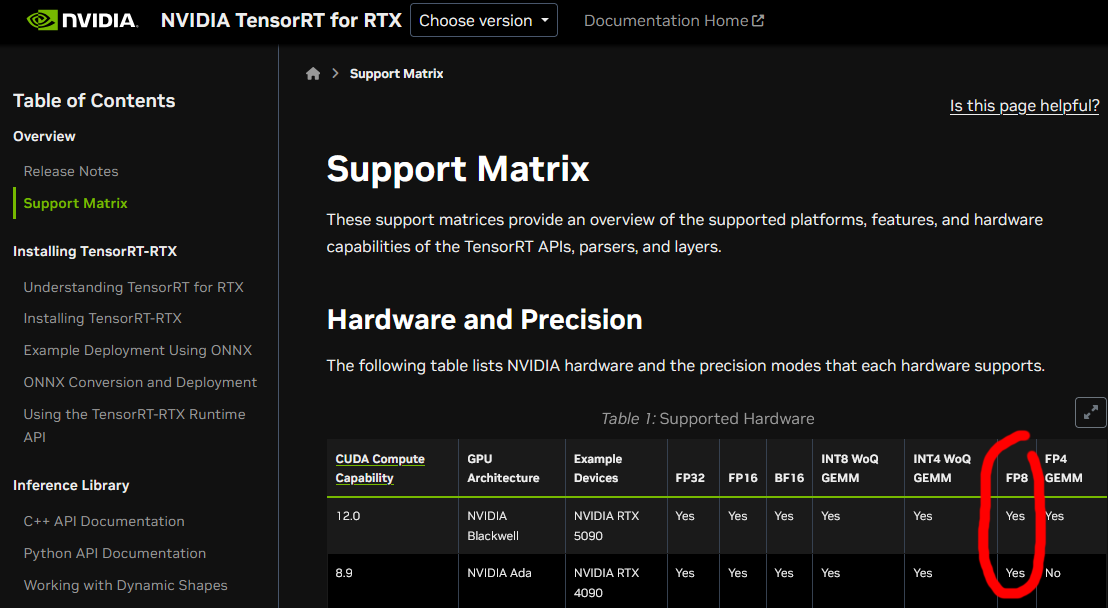Viewport: 1108px width, 608px height.
Task: Open C++ API Documentation
Action: (104, 521)
